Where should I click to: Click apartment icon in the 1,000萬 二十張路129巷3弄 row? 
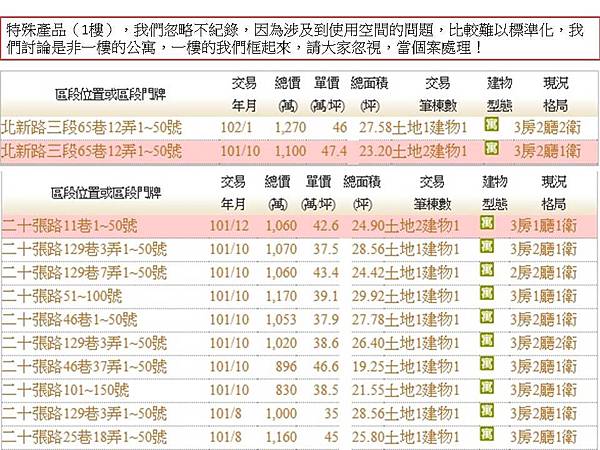pyautogui.click(x=487, y=410)
